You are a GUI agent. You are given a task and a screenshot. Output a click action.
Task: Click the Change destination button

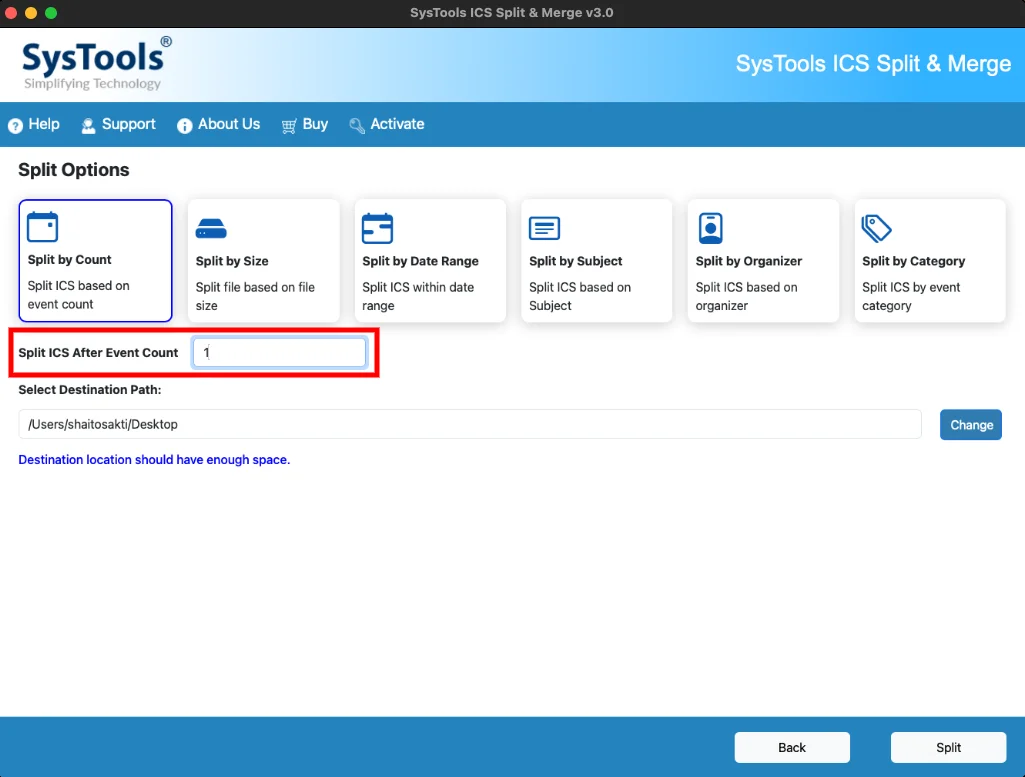tap(971, 425)
